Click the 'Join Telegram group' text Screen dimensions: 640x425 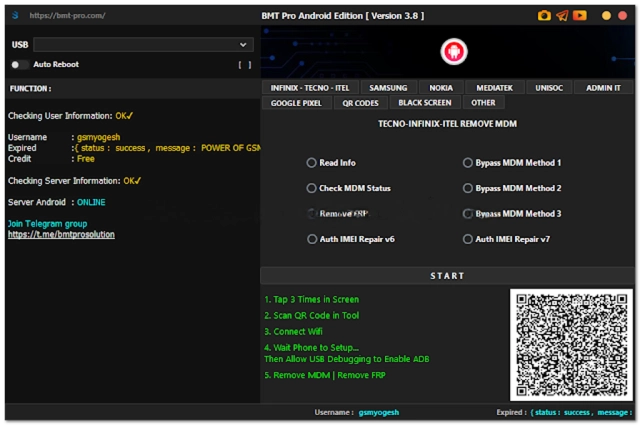[47, 224]
